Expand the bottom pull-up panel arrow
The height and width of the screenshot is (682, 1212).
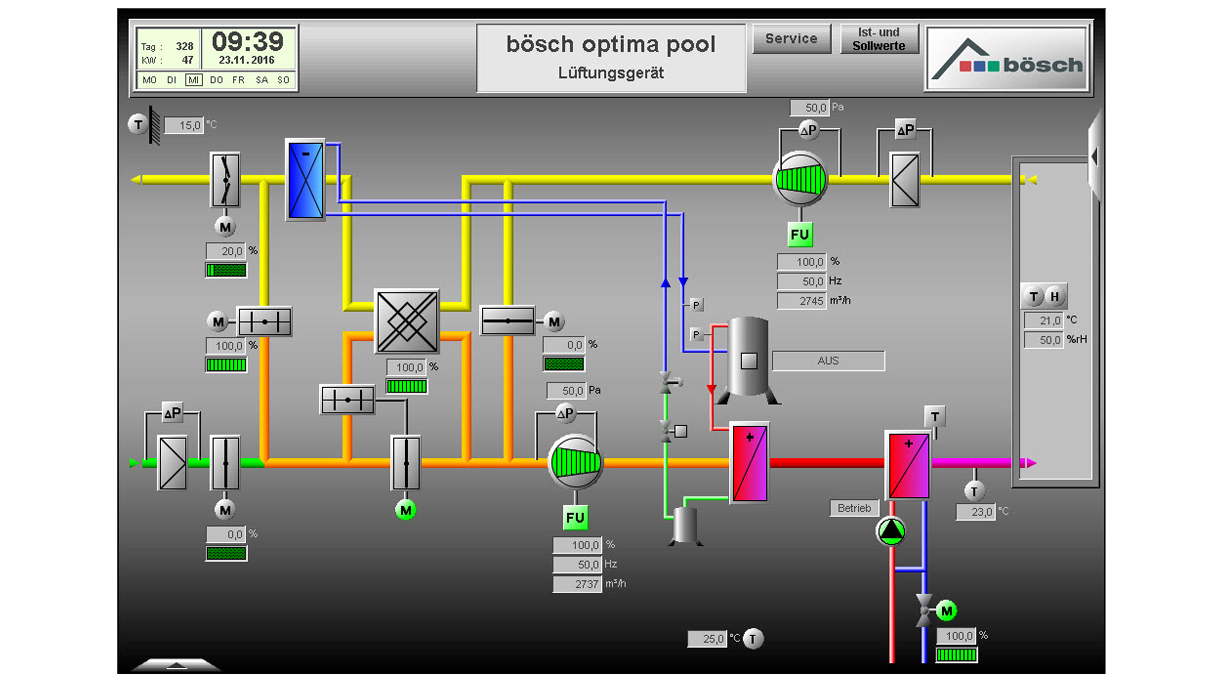point(176,665)
